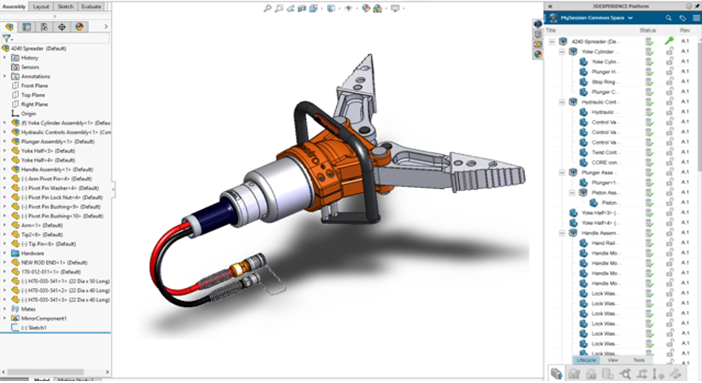
Task: Click the tag icon in blue header
Action: pyautogui.click(x=682, y=18)
